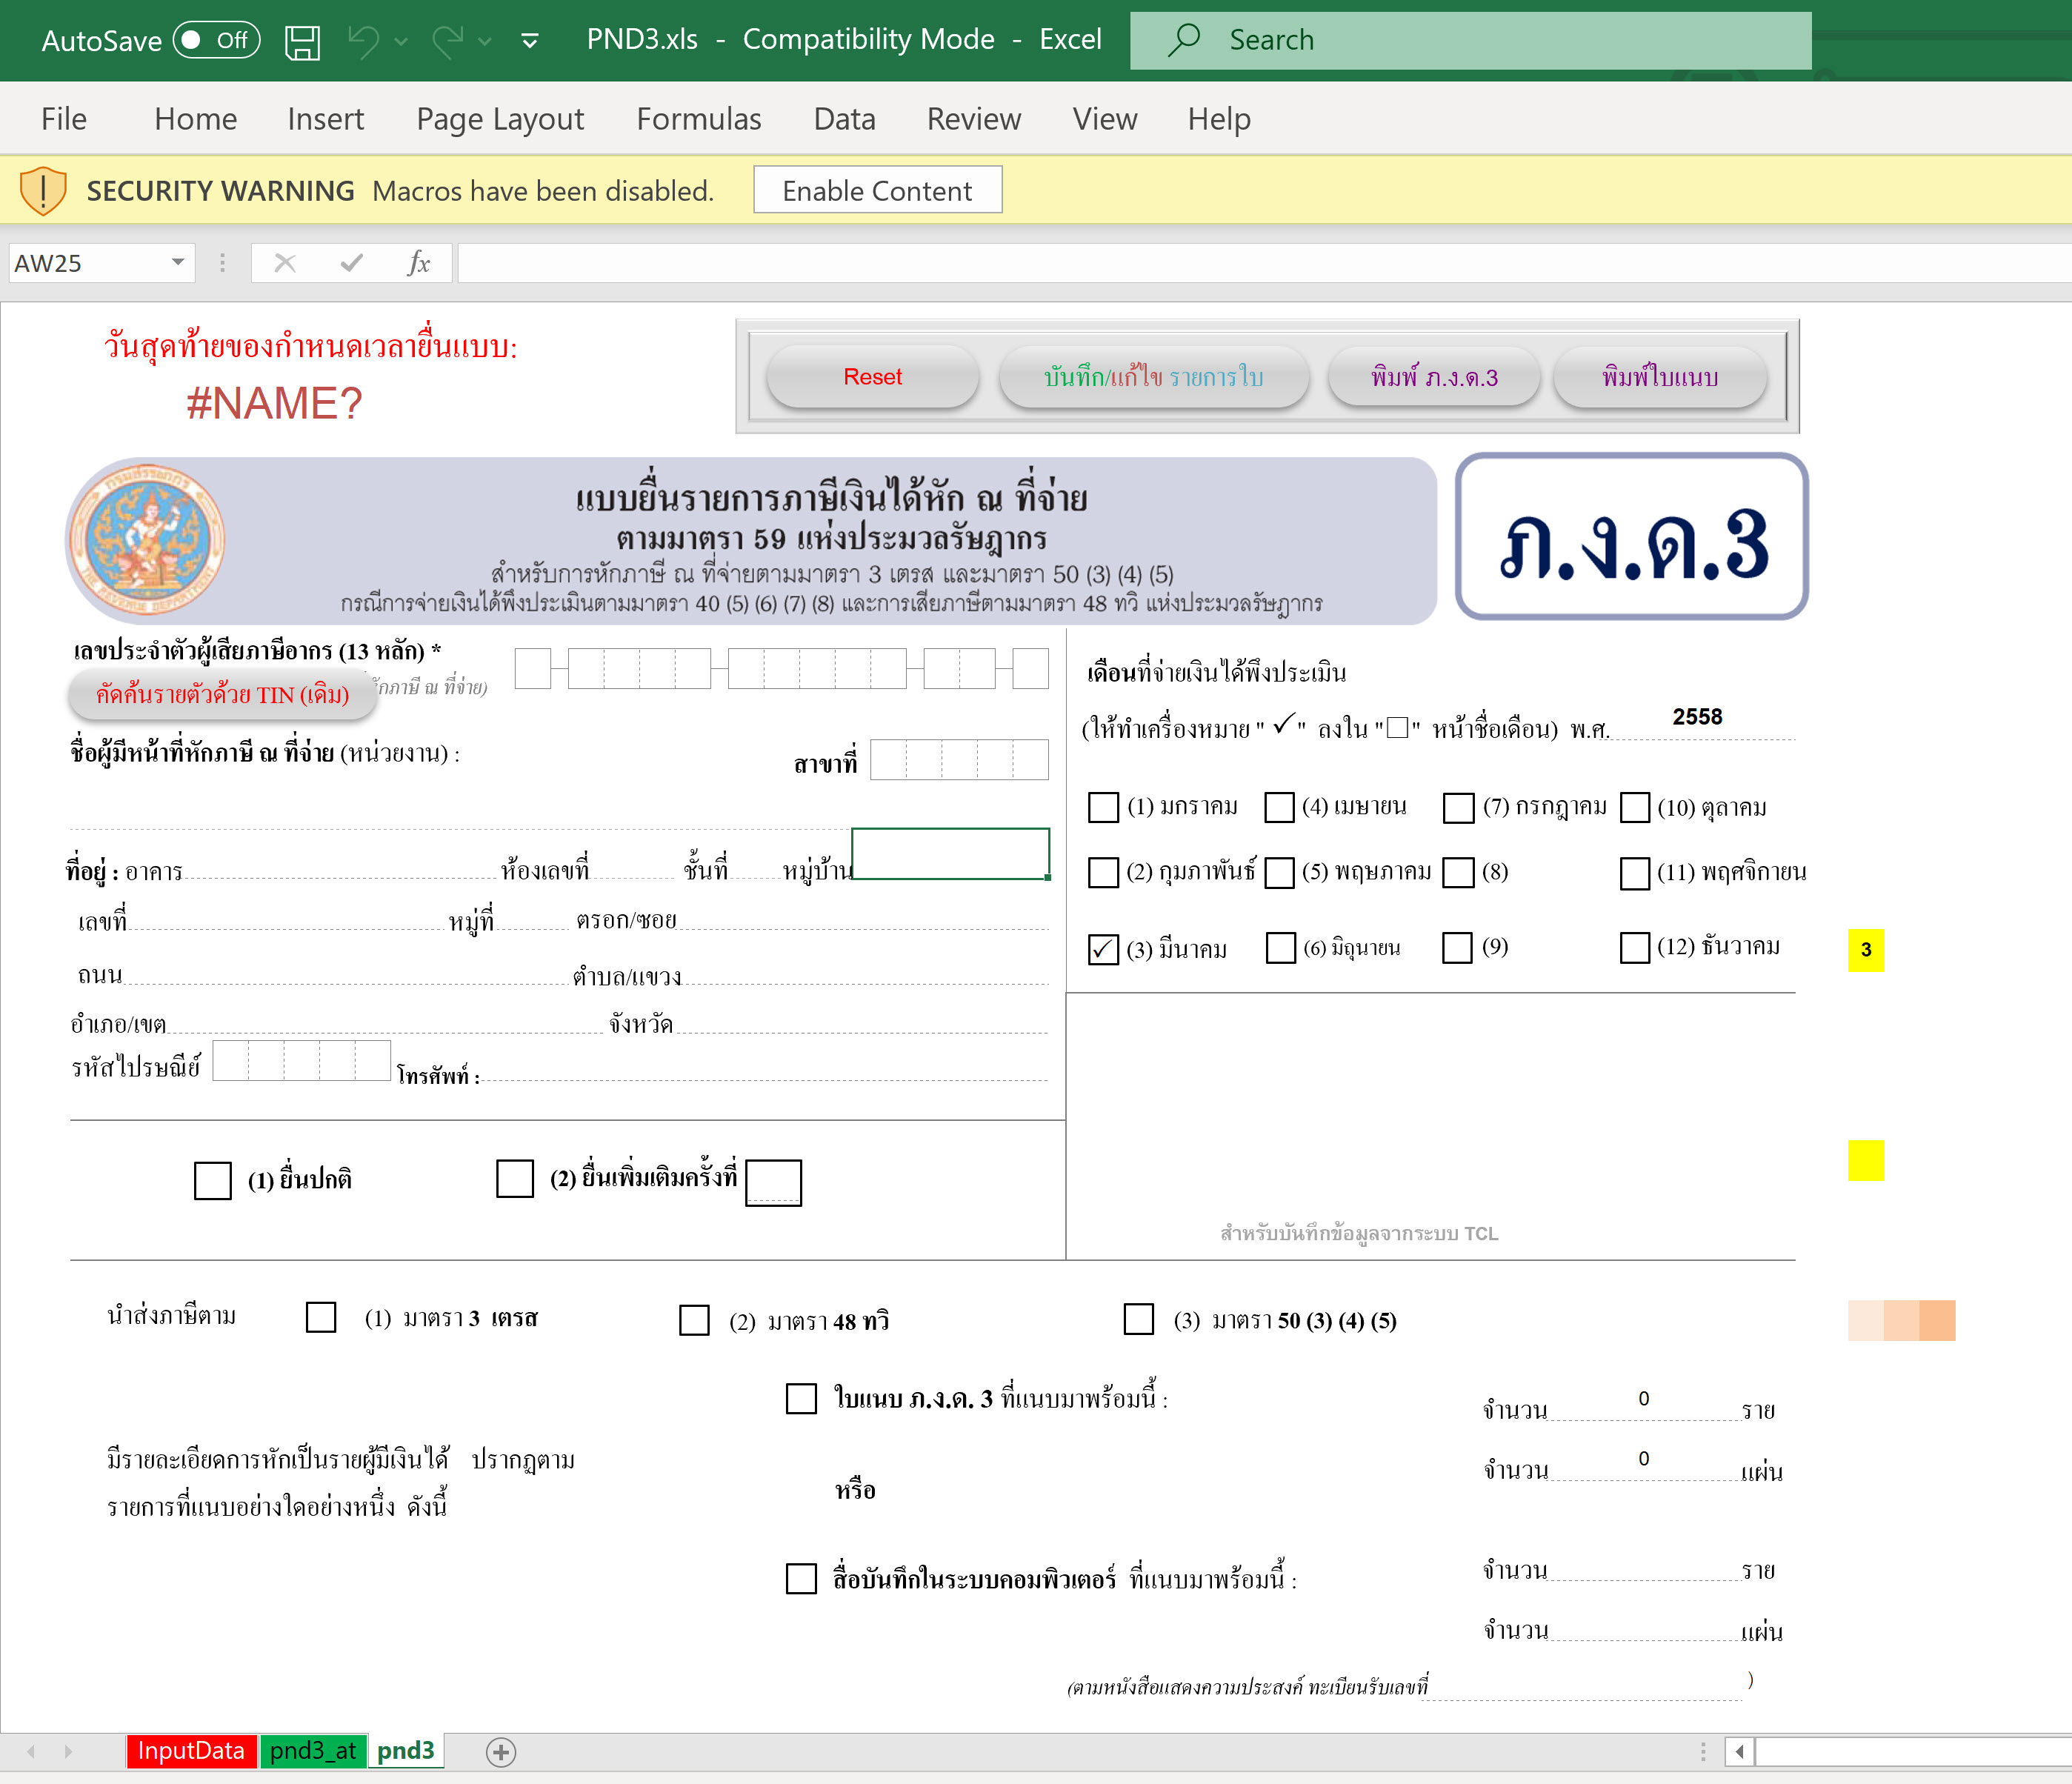Click next sheet navigation arrow

point(67,1752)
